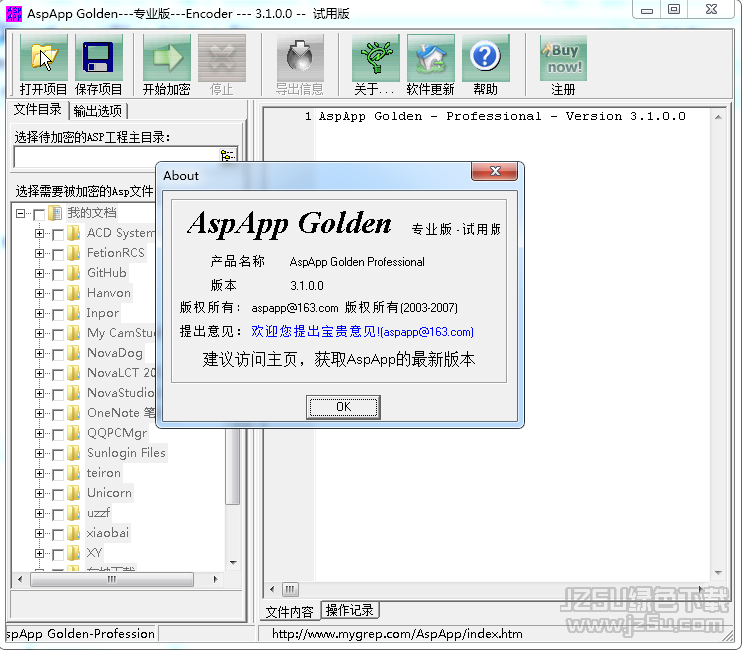This screenshot has height=651, width=742.
Task: Expand the Hanvon tree node
Action: coord(39,293)
